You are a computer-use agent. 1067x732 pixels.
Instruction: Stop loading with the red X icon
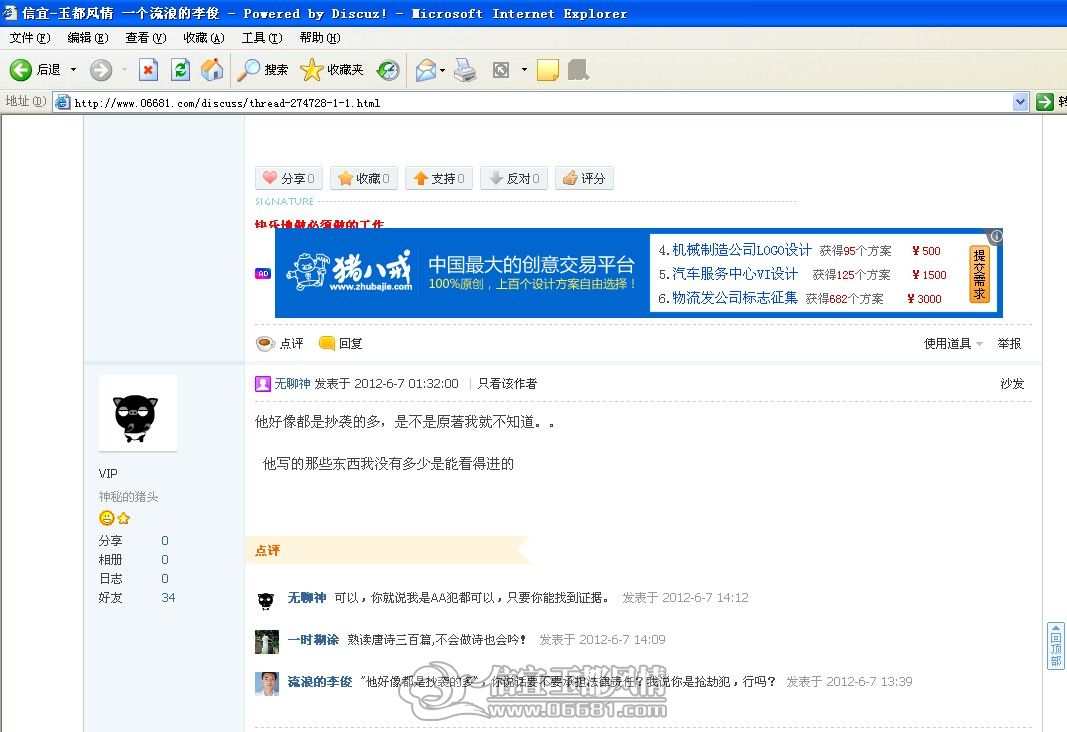pyautogui.click(x=148, y=69)
